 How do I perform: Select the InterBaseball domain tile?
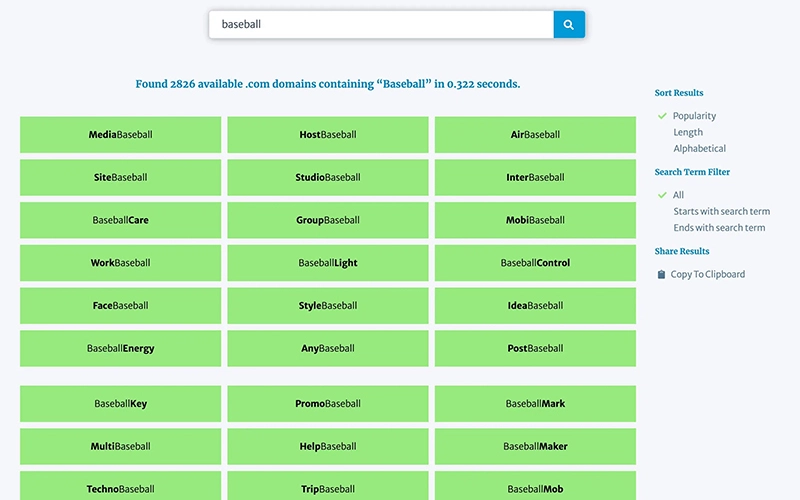point(535,178)
